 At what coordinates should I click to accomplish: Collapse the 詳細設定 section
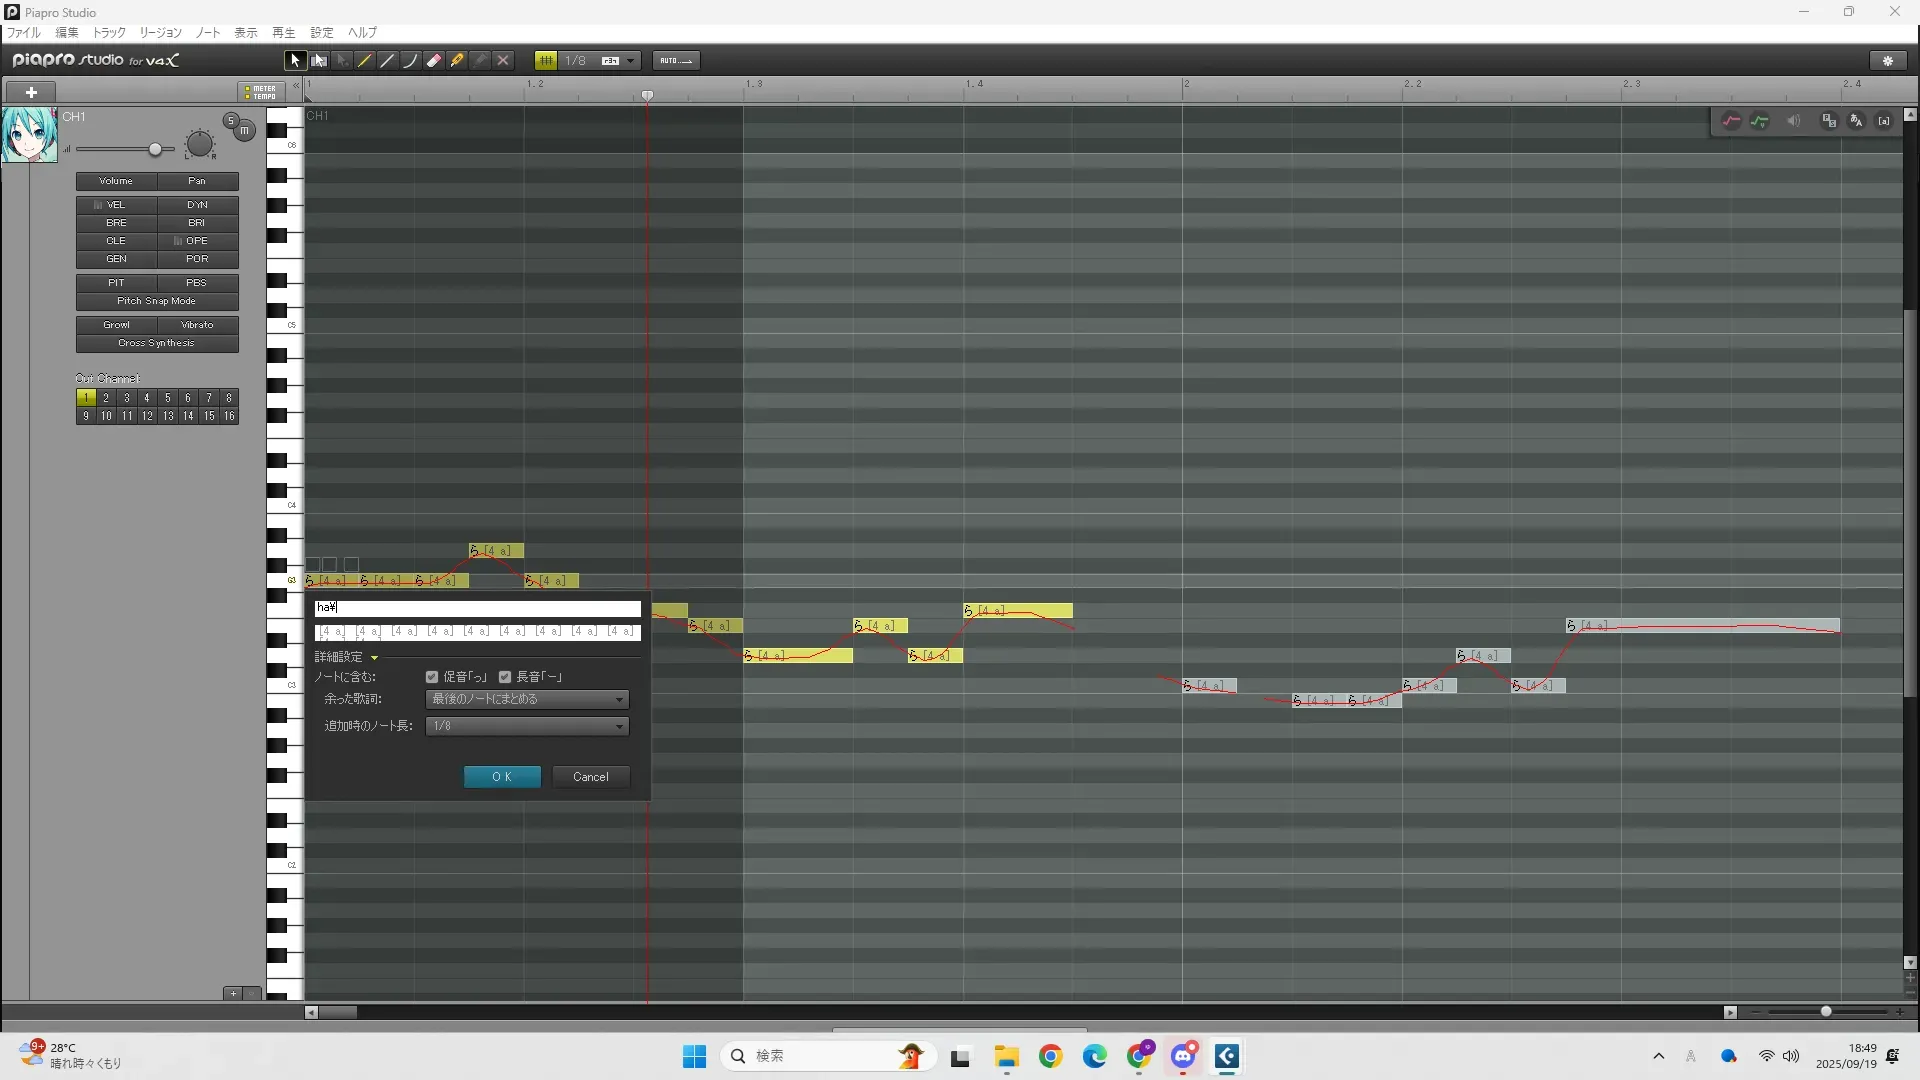pyautogui.click(x=374, y=657)
